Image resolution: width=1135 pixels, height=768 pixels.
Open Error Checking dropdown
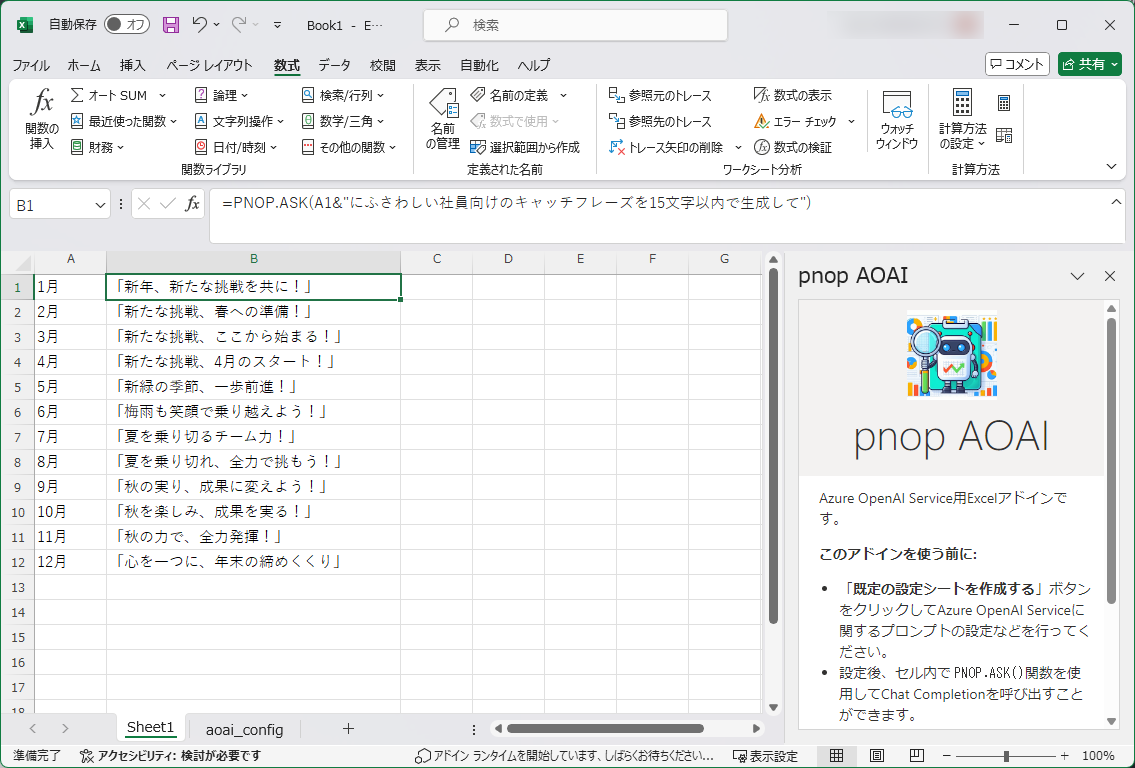pos(851,122)
